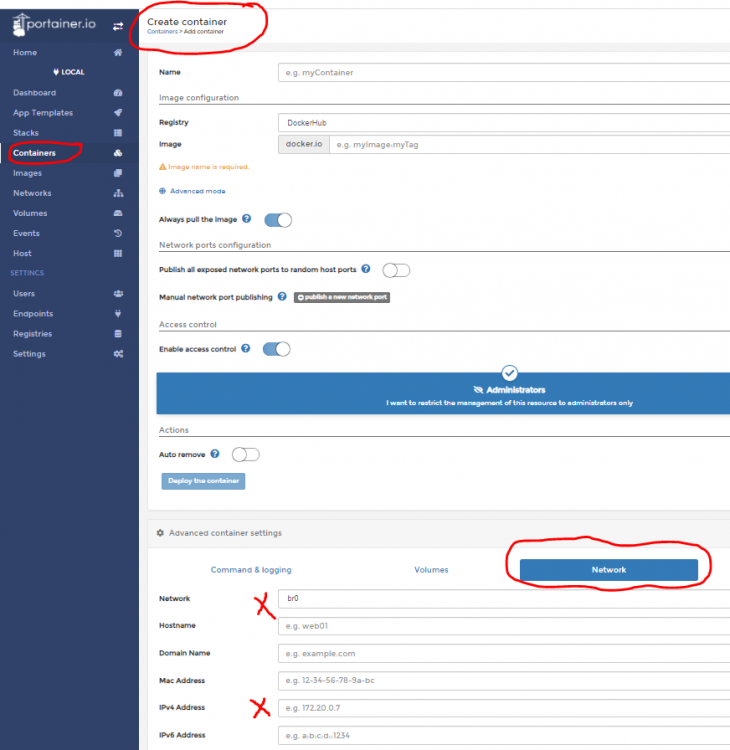Click help icon beside Auto remove

click(x=215, y=454)
